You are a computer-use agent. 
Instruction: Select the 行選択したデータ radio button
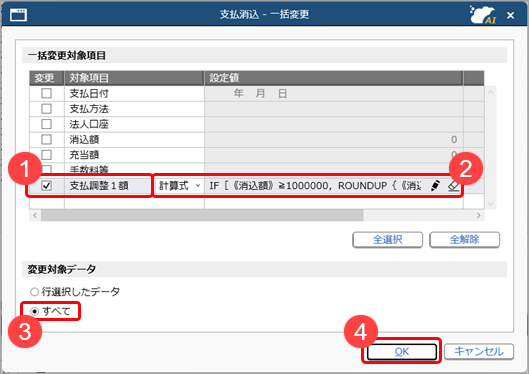(34, 291)
